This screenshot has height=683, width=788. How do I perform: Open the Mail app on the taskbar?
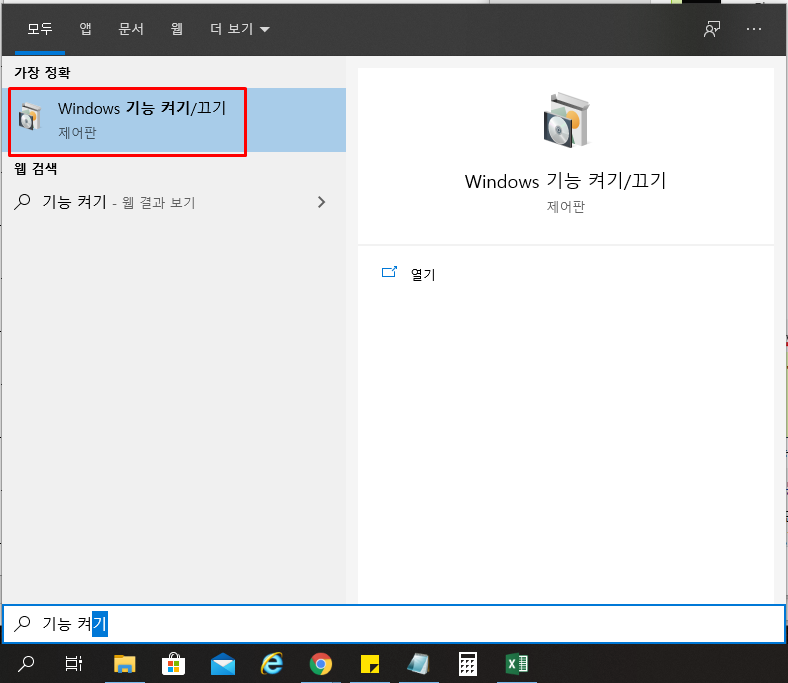(x=223, y=664)
